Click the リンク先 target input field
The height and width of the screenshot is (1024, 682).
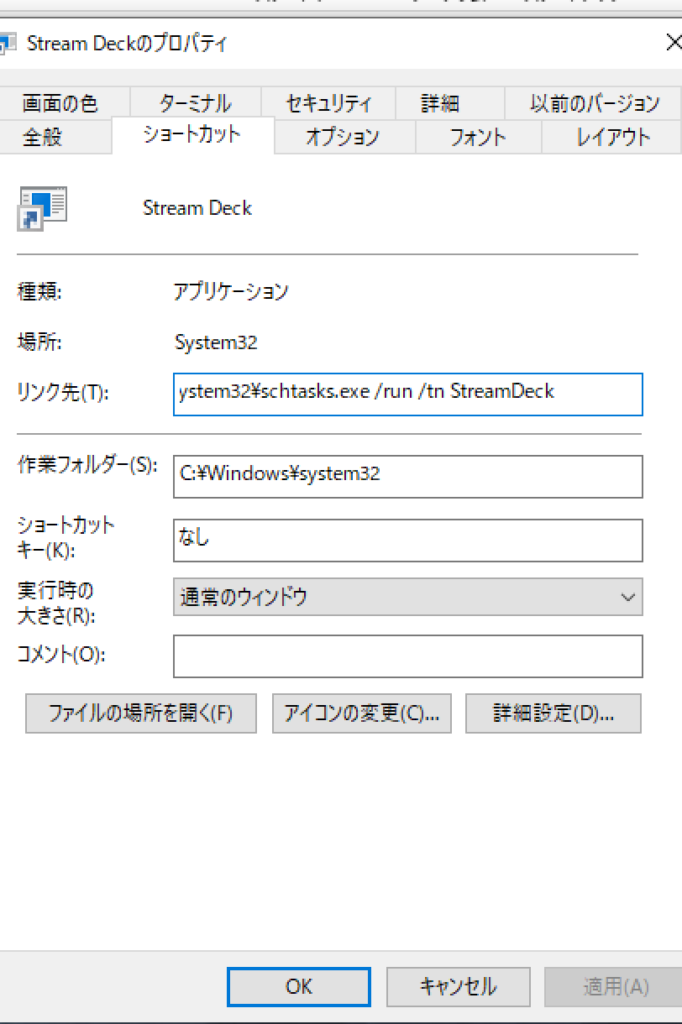coord(408,394)
